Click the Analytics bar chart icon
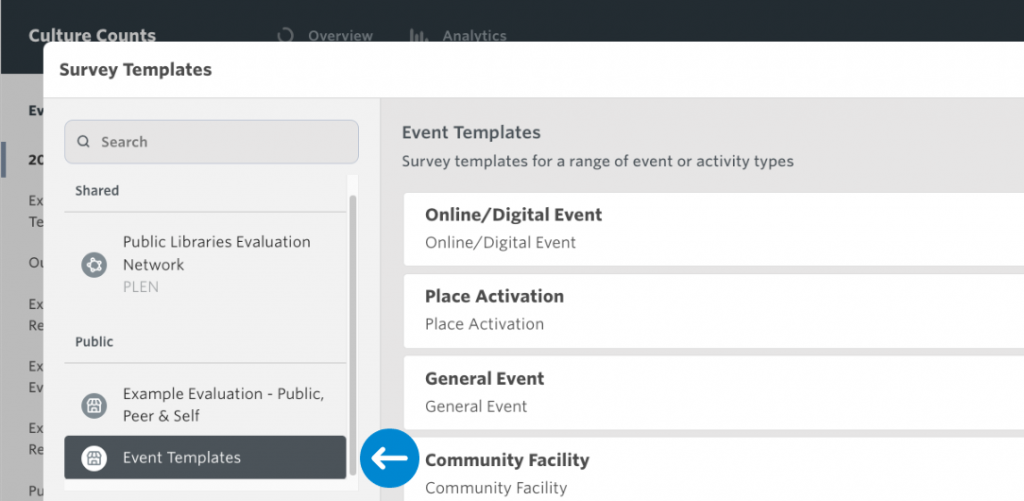 tap(419, 35)
